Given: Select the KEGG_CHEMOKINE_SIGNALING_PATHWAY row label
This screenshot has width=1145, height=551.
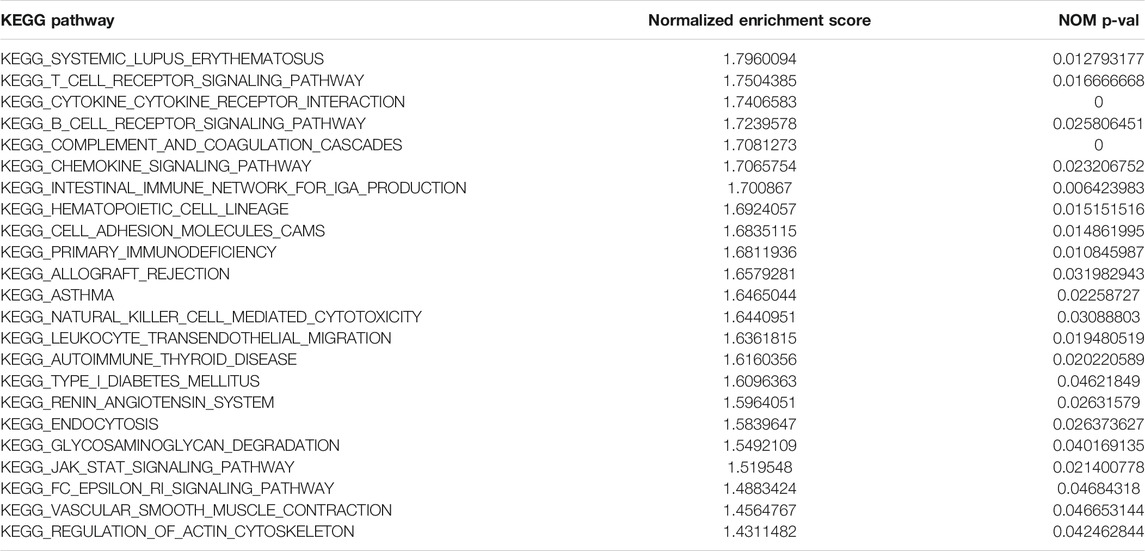Looking at the screenshot, I should click(x=156, y=166).
